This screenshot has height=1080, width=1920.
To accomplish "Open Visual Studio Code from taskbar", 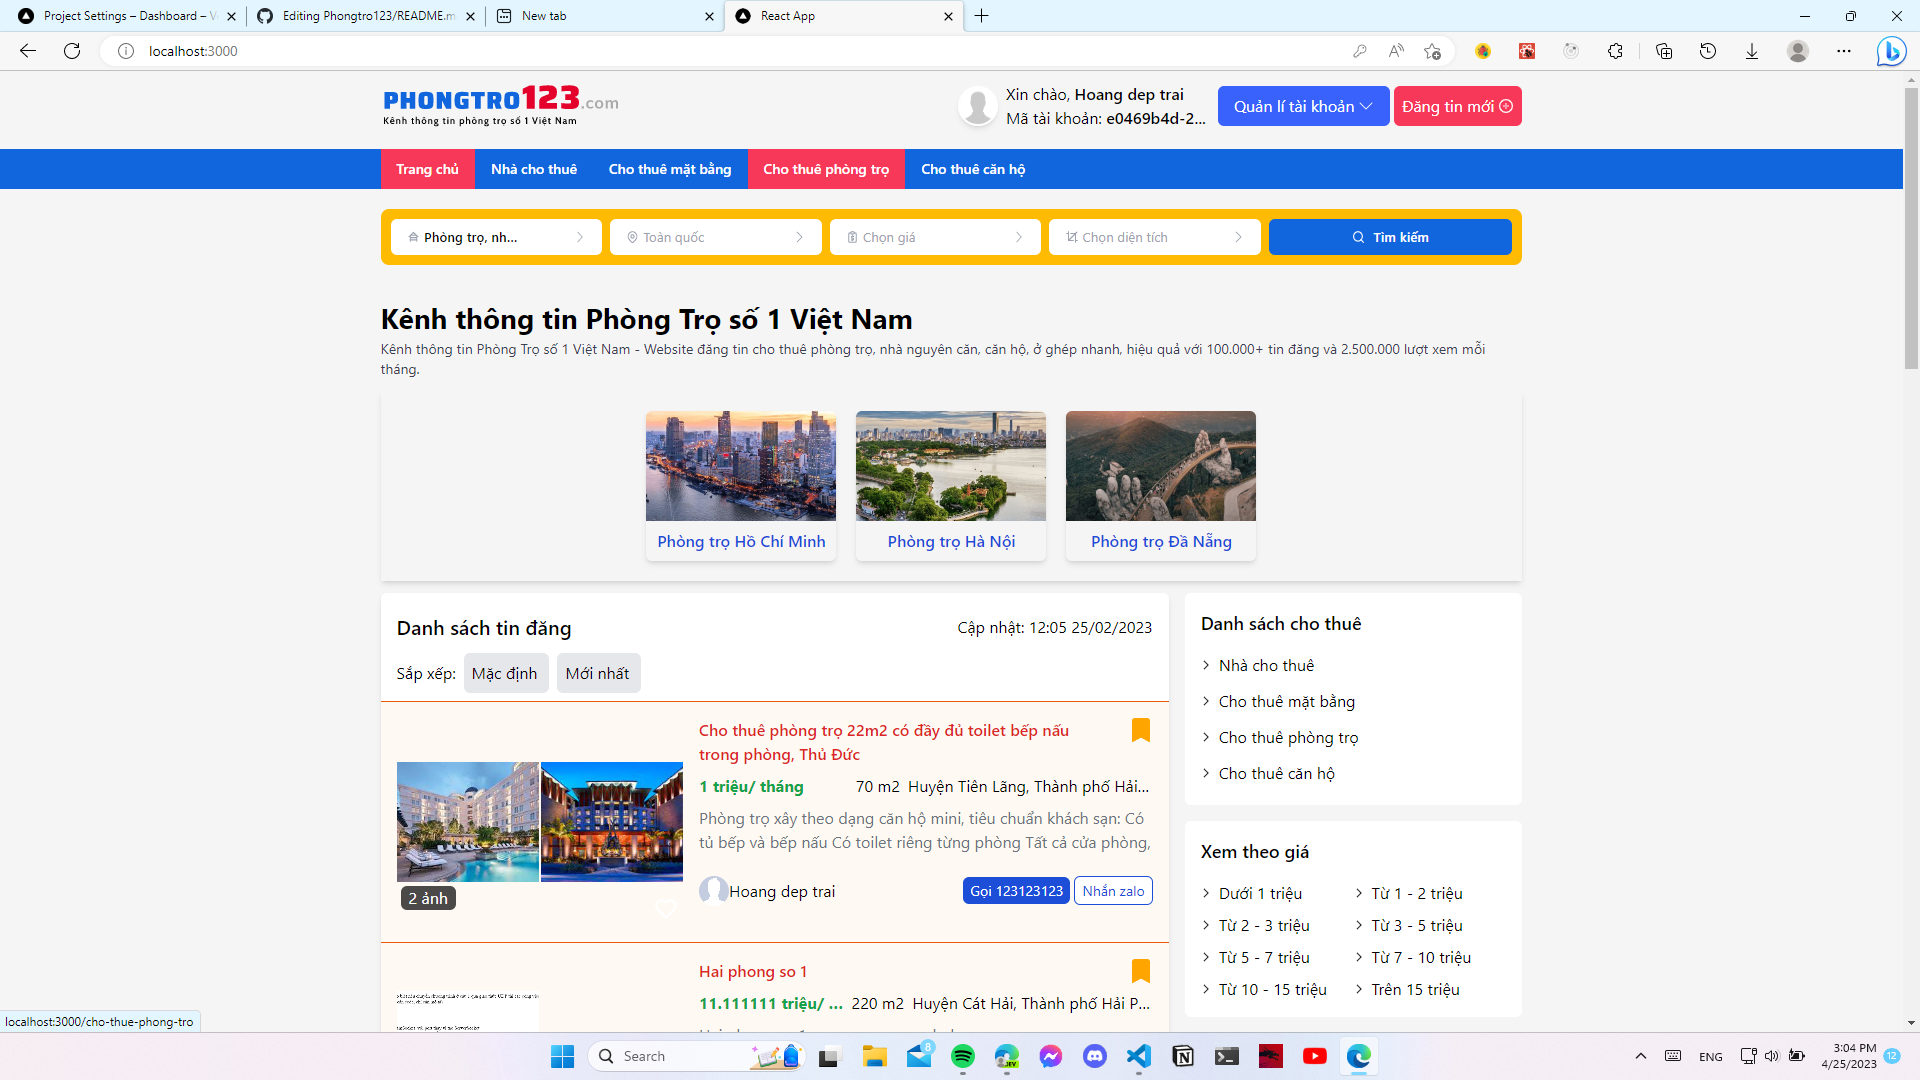I will pos(1139,1056).
